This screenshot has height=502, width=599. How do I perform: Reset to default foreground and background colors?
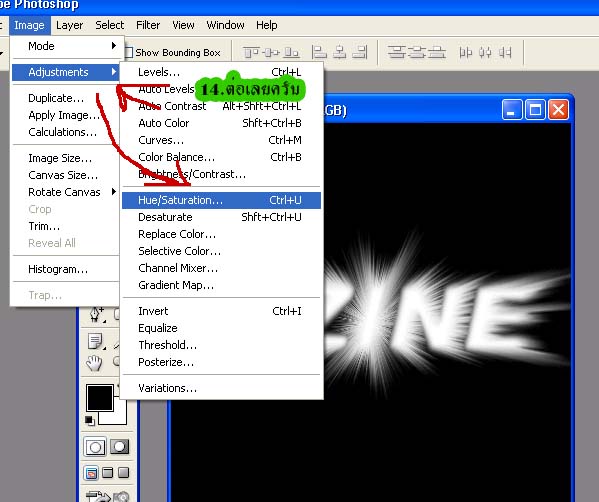click(90, 420)
